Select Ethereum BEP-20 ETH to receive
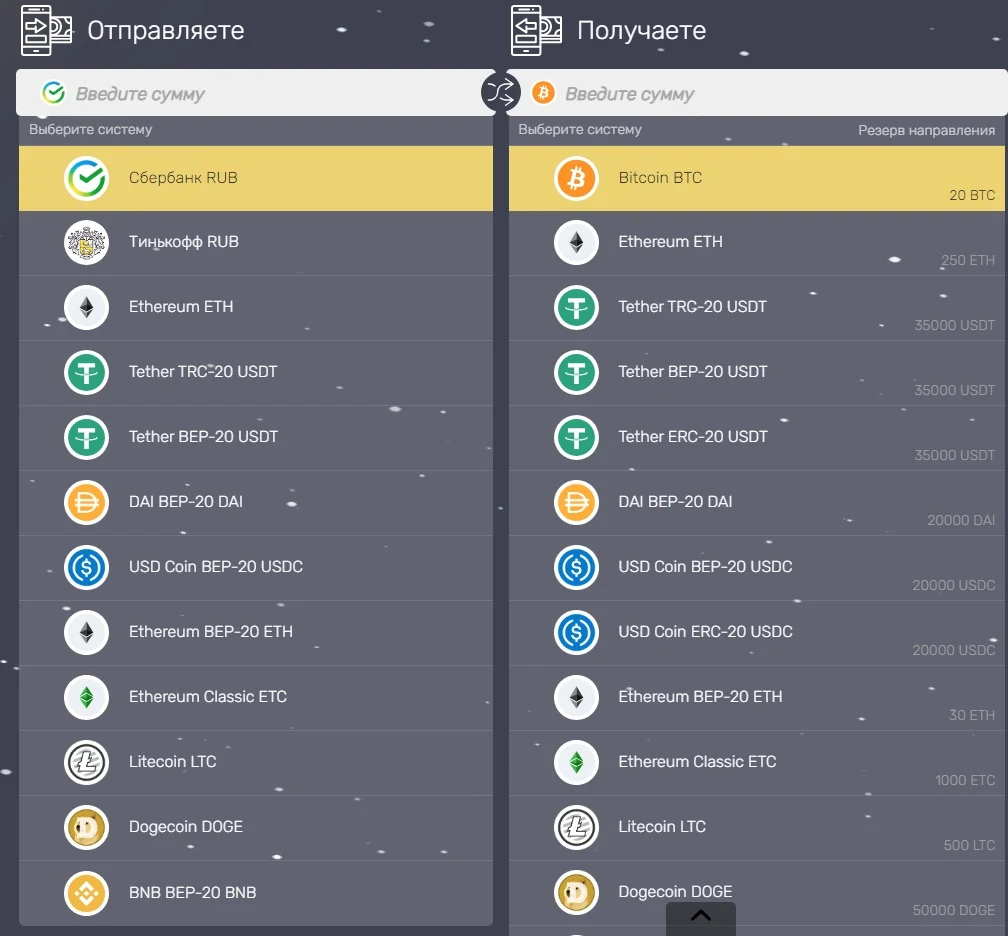This screenshot has width=1008, height=936. [x=757, y=698]
